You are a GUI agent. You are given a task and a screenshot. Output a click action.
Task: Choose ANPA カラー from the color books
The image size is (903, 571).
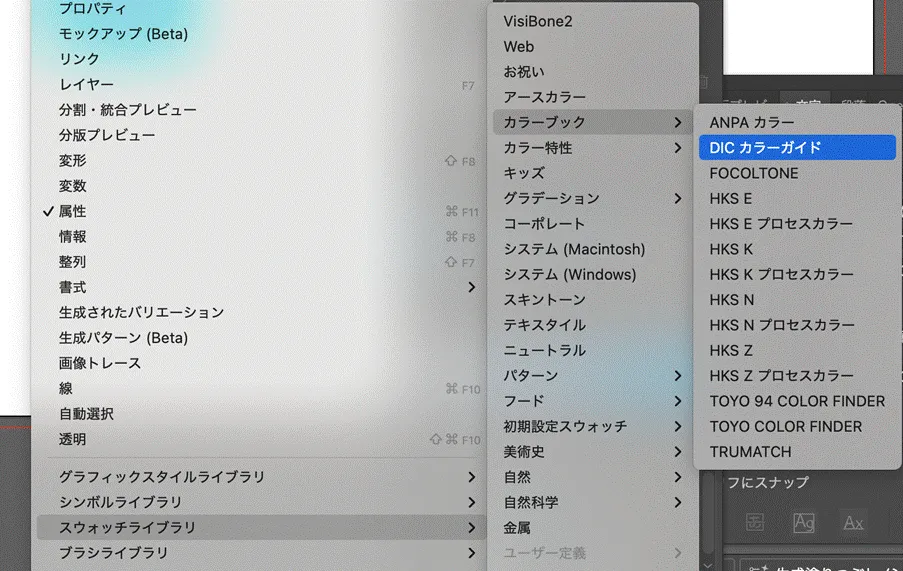coord(752,122)
